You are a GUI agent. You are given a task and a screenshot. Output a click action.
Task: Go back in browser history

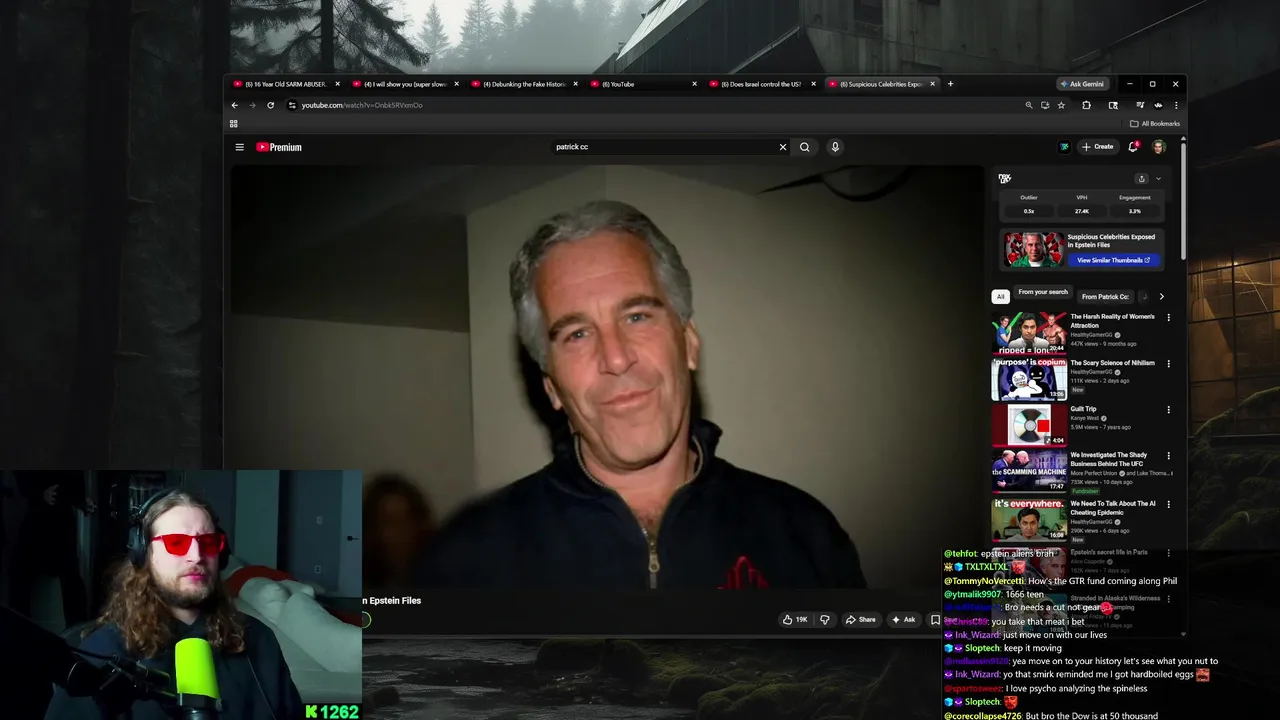point(235,105)
